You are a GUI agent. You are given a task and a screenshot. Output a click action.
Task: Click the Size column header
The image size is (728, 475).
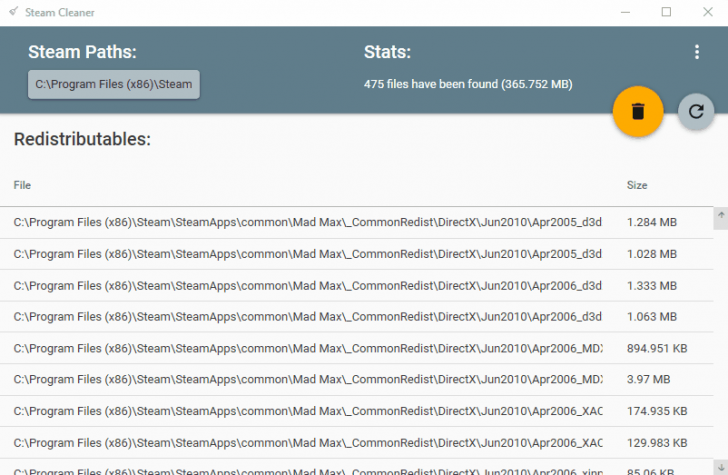tap(637, 185)
